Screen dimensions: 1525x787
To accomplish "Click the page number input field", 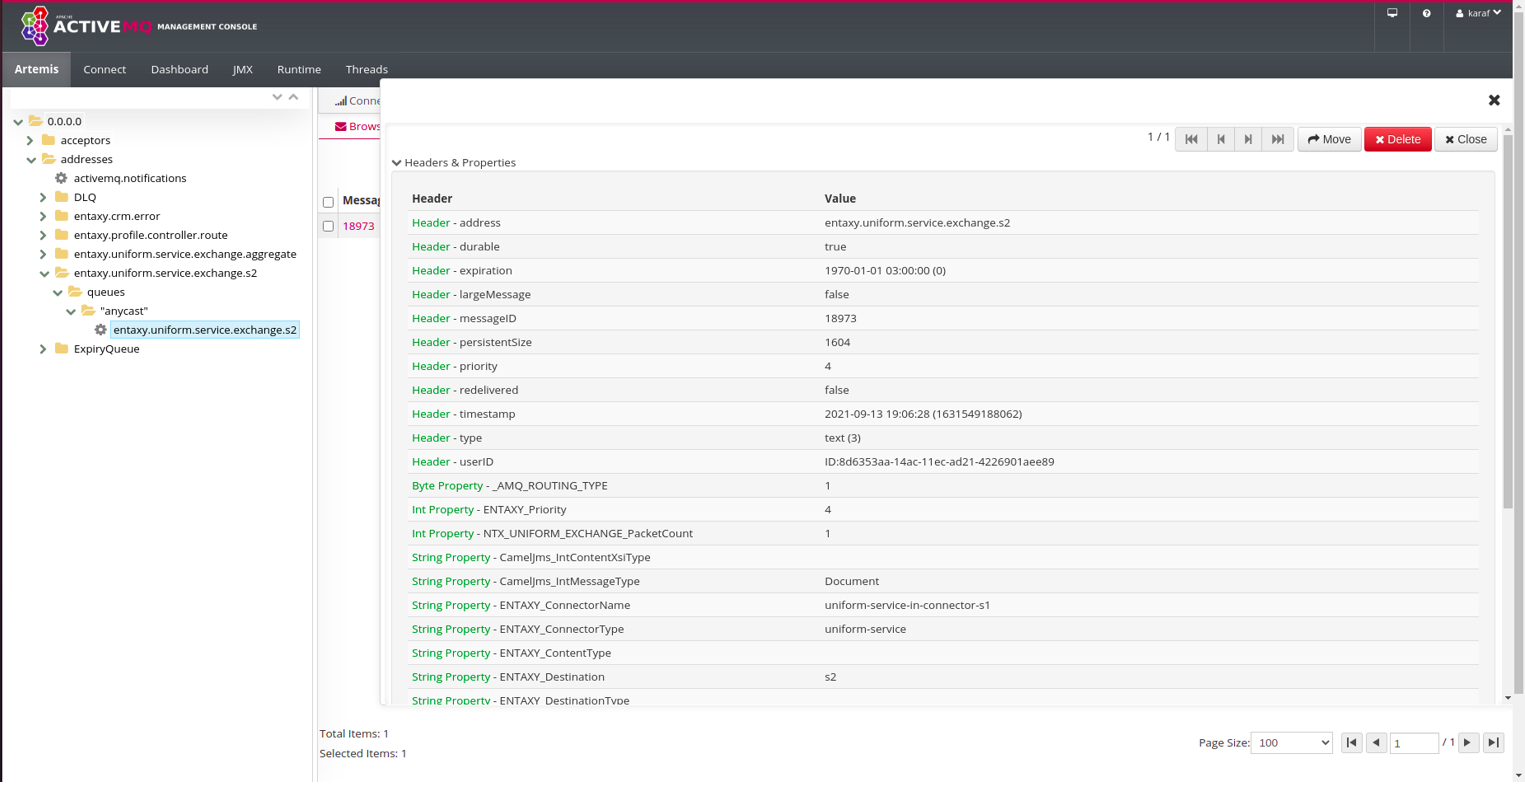I will coord(1413,743).
